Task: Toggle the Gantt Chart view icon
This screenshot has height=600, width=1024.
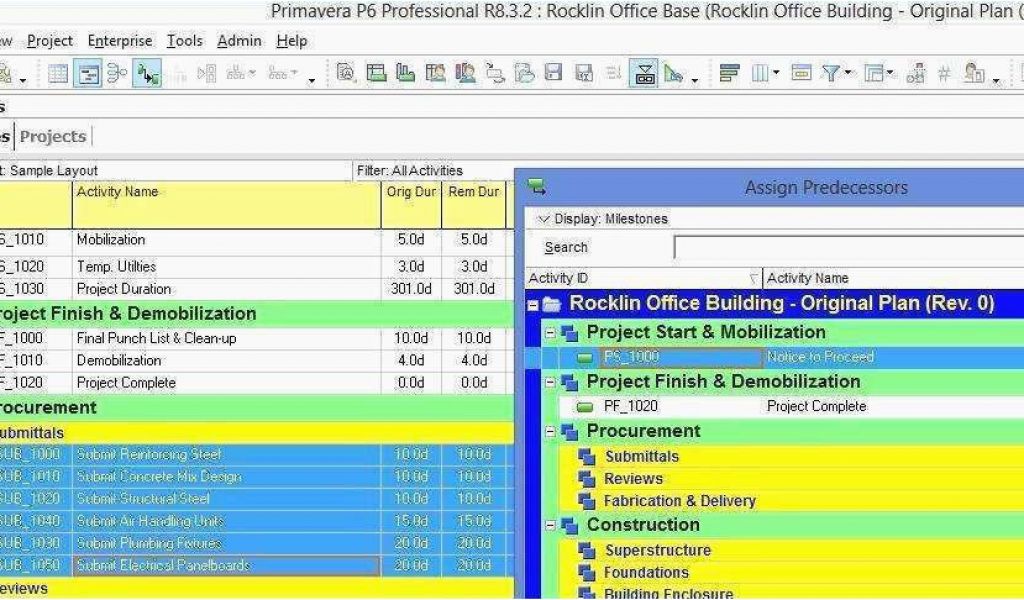Action: tap(88, 73)
